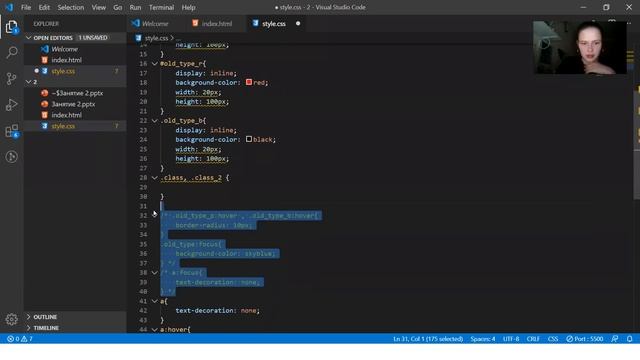Open the Terminal menu
This screenshot has width=640, height=360.
pos(161,7)
